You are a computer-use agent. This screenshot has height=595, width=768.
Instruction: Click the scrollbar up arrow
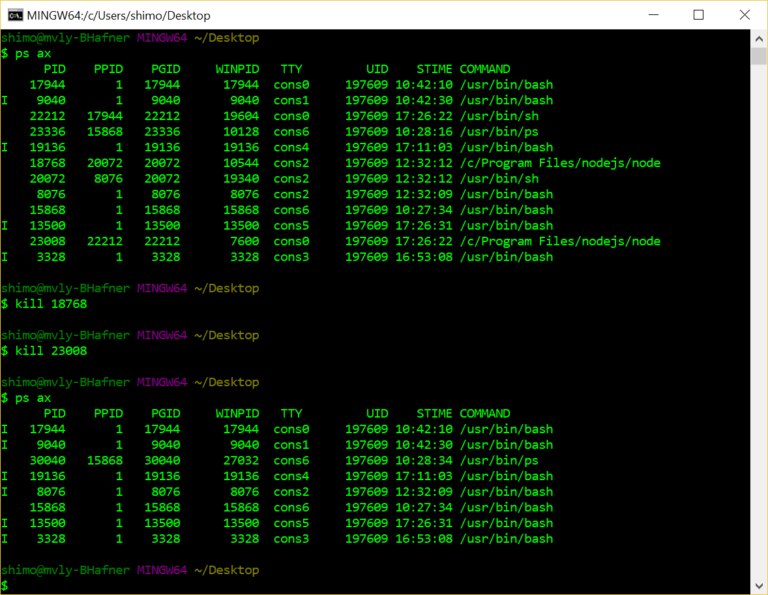coord(759,37)
